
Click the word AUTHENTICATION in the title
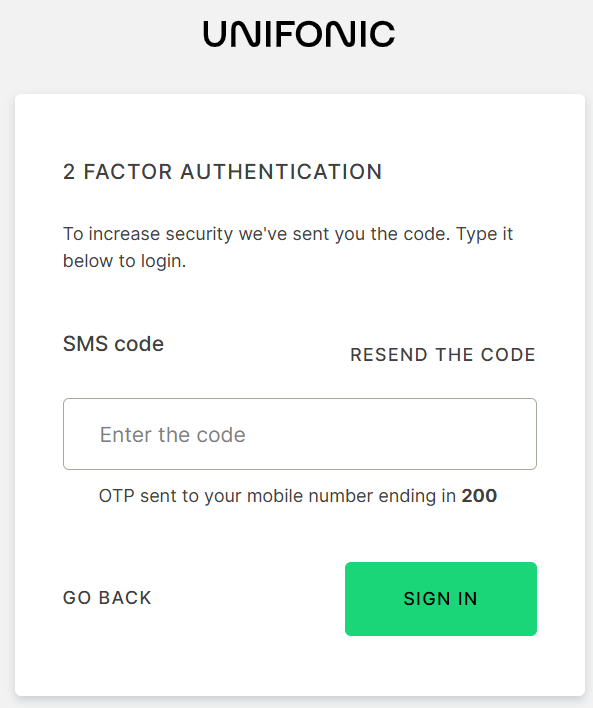pos(281,172)
